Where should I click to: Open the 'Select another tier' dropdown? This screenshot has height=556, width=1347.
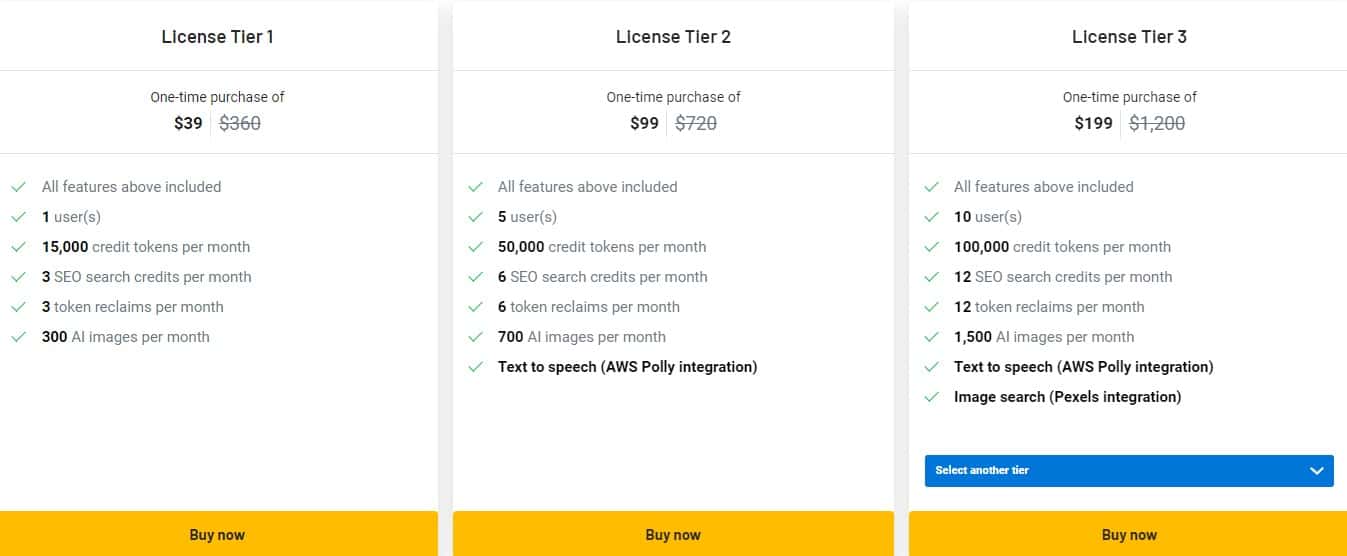coord(1128,471)
